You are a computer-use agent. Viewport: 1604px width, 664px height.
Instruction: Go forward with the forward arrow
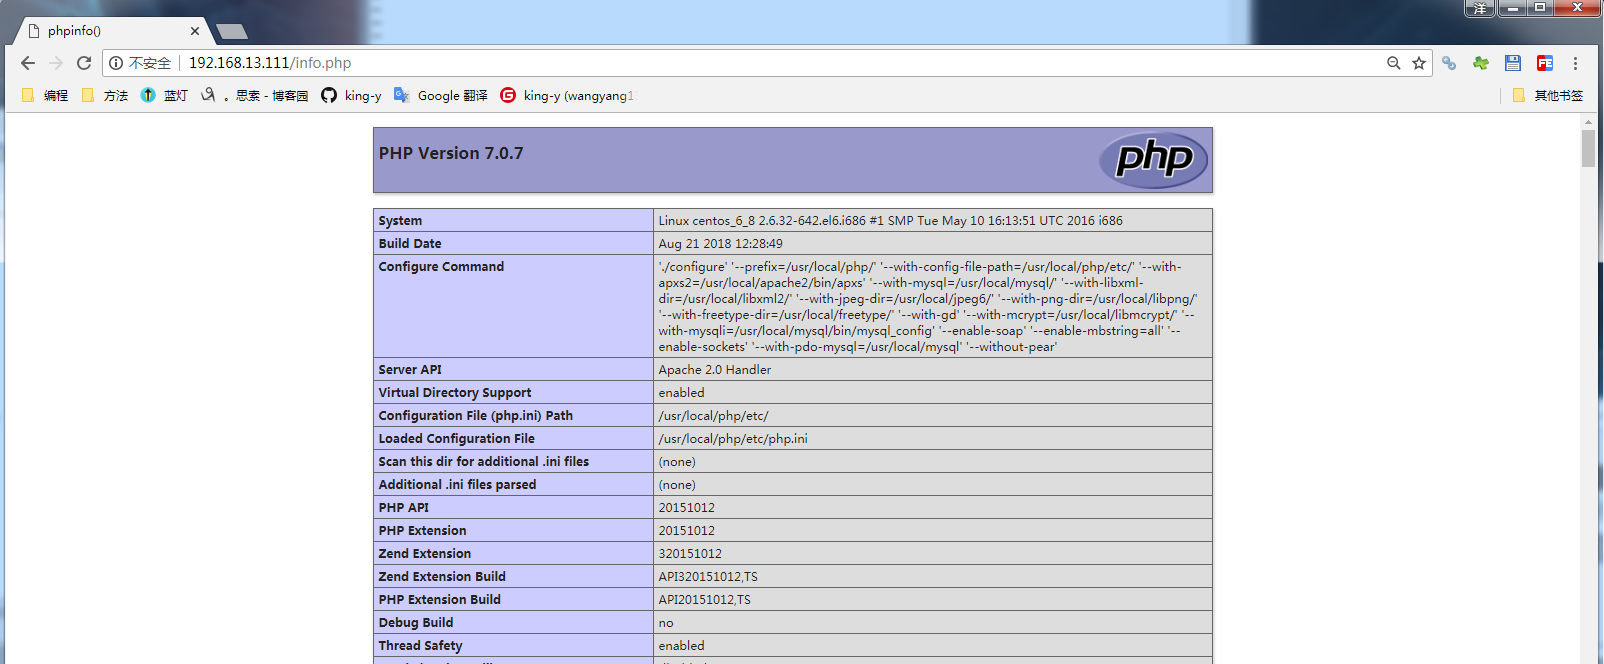pyautogui.click(x=56, y=63)
